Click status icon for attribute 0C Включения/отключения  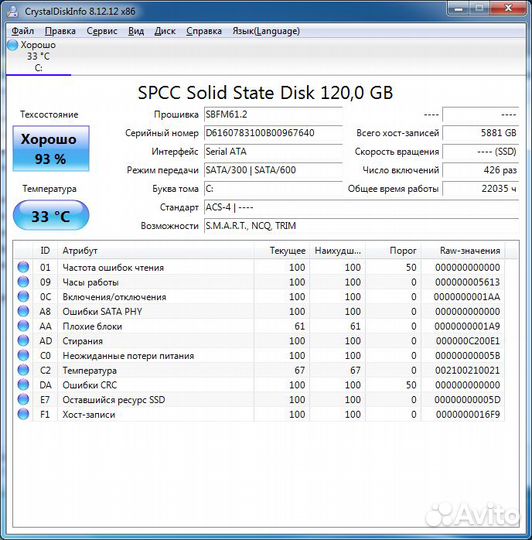[23, 297]
